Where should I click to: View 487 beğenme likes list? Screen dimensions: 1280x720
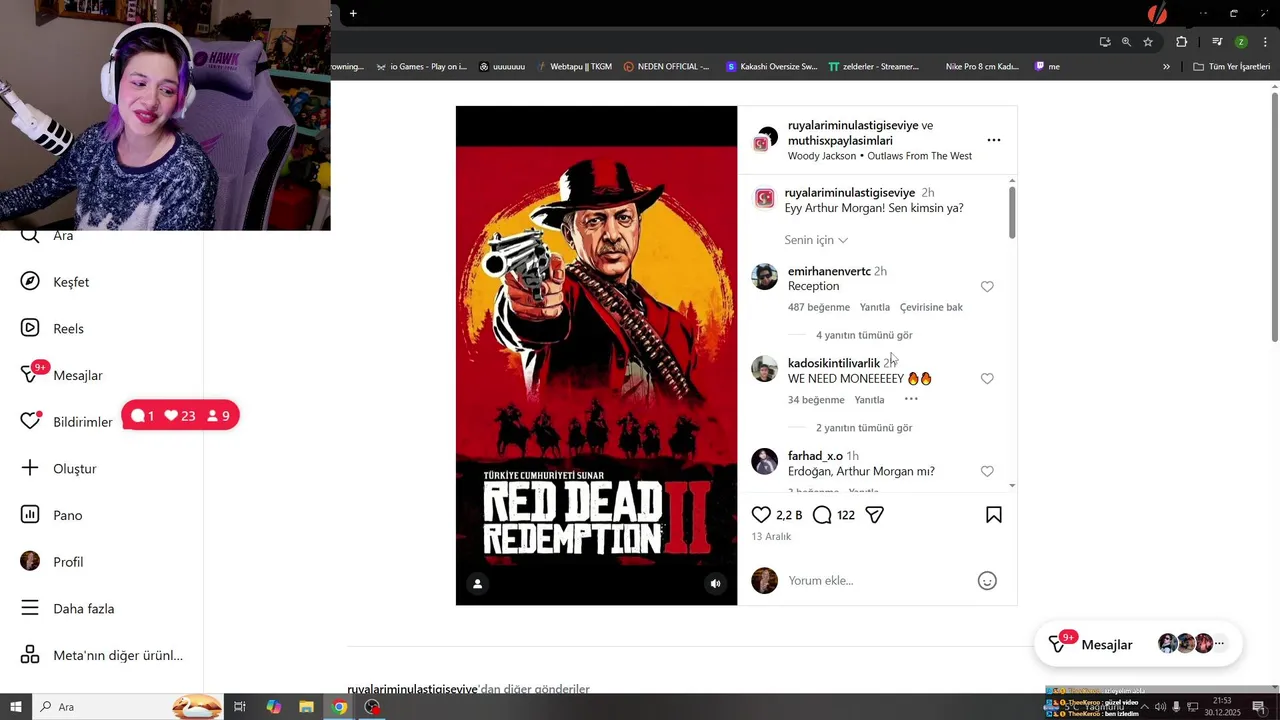(819, 307)
